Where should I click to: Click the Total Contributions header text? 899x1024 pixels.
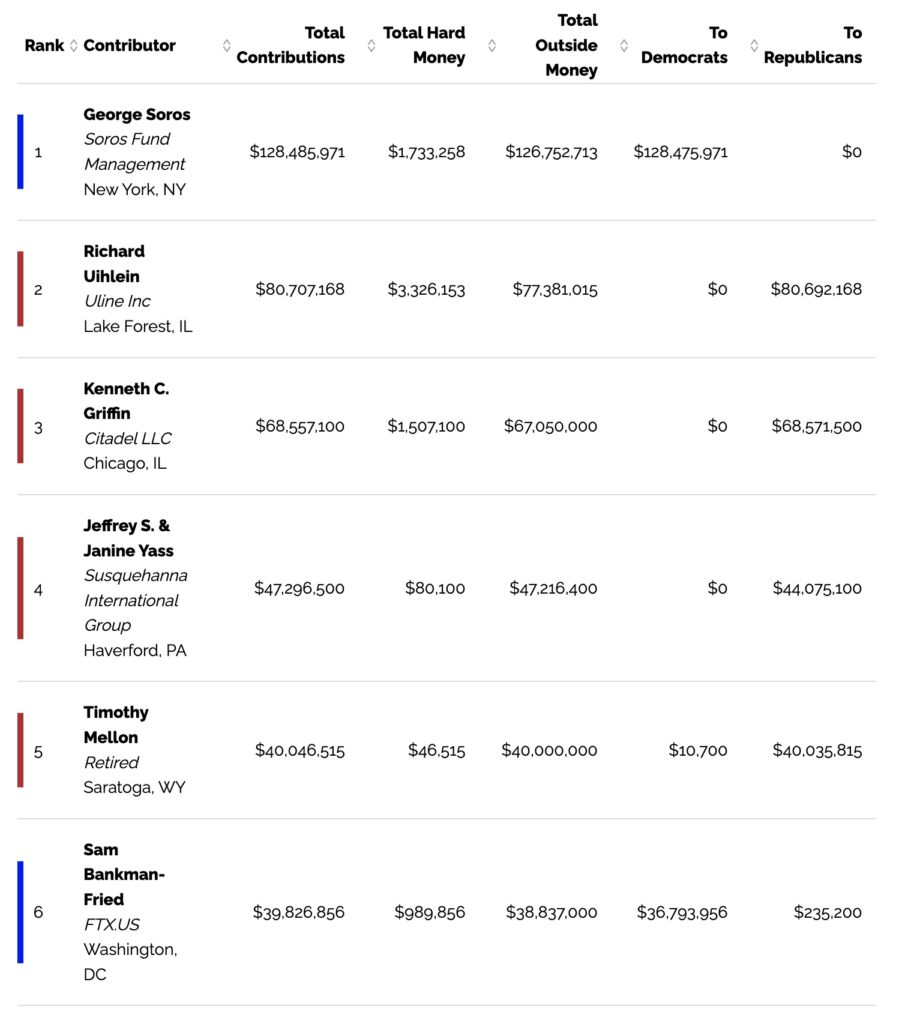click(291, 46)
